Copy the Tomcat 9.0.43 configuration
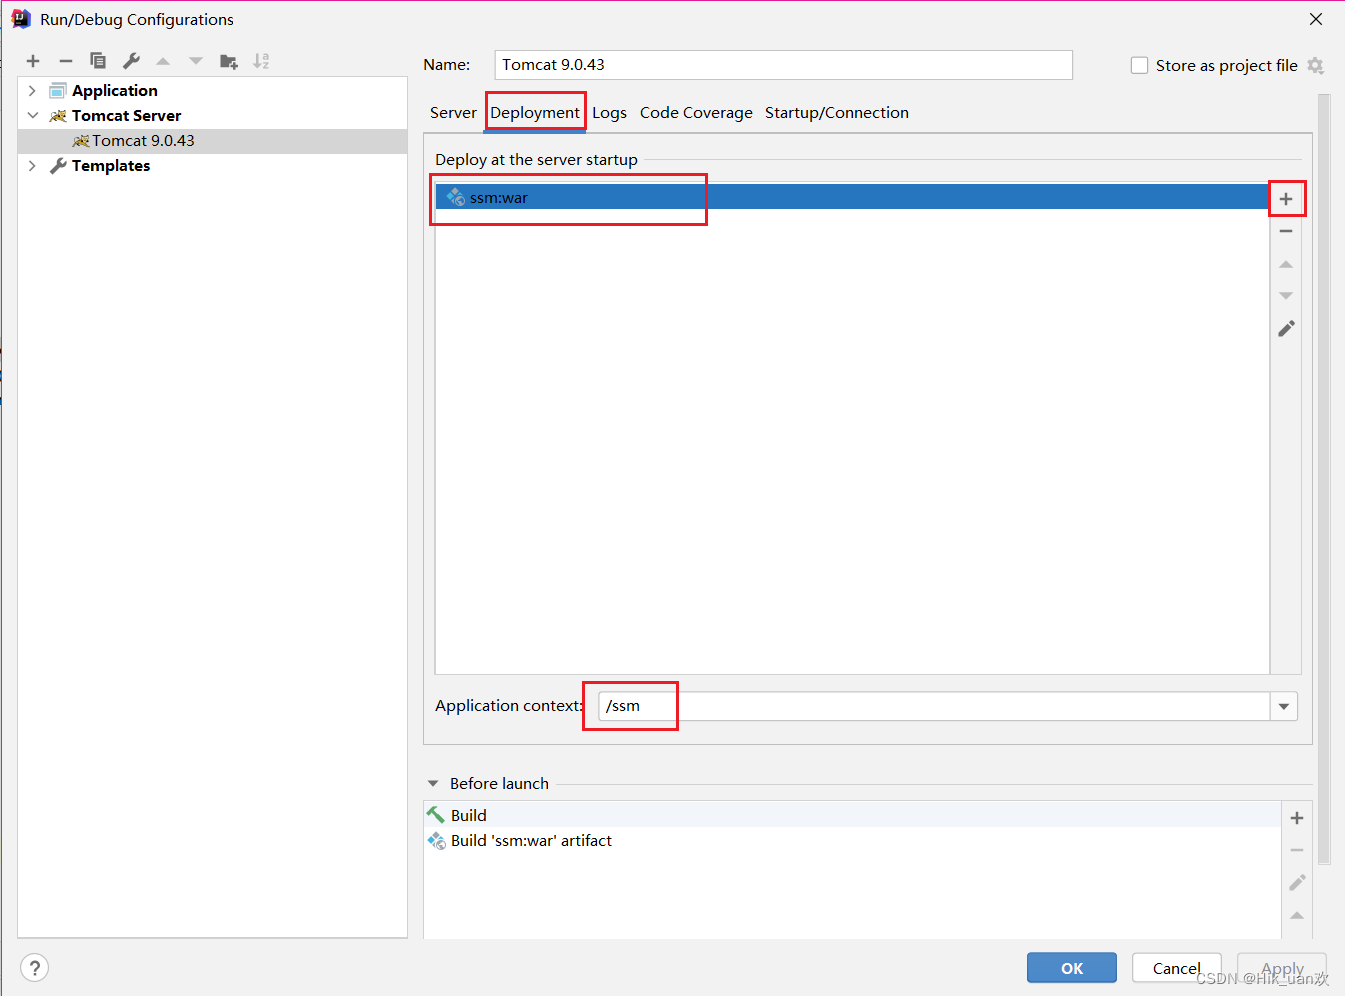 pyautogui.click(x=98, y=61)
